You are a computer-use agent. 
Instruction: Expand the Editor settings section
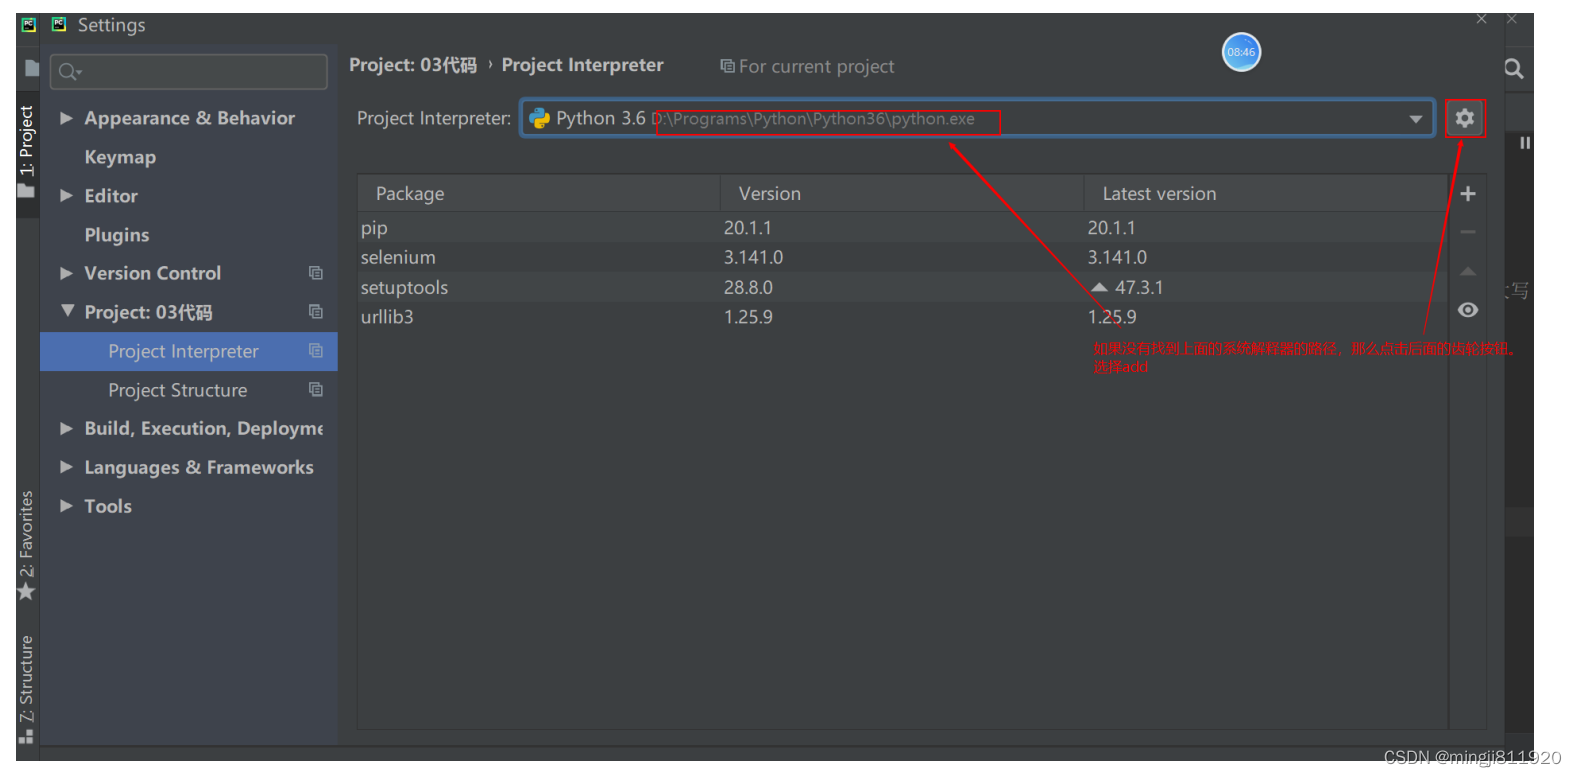pyautogui.click(x=66, y=196)
